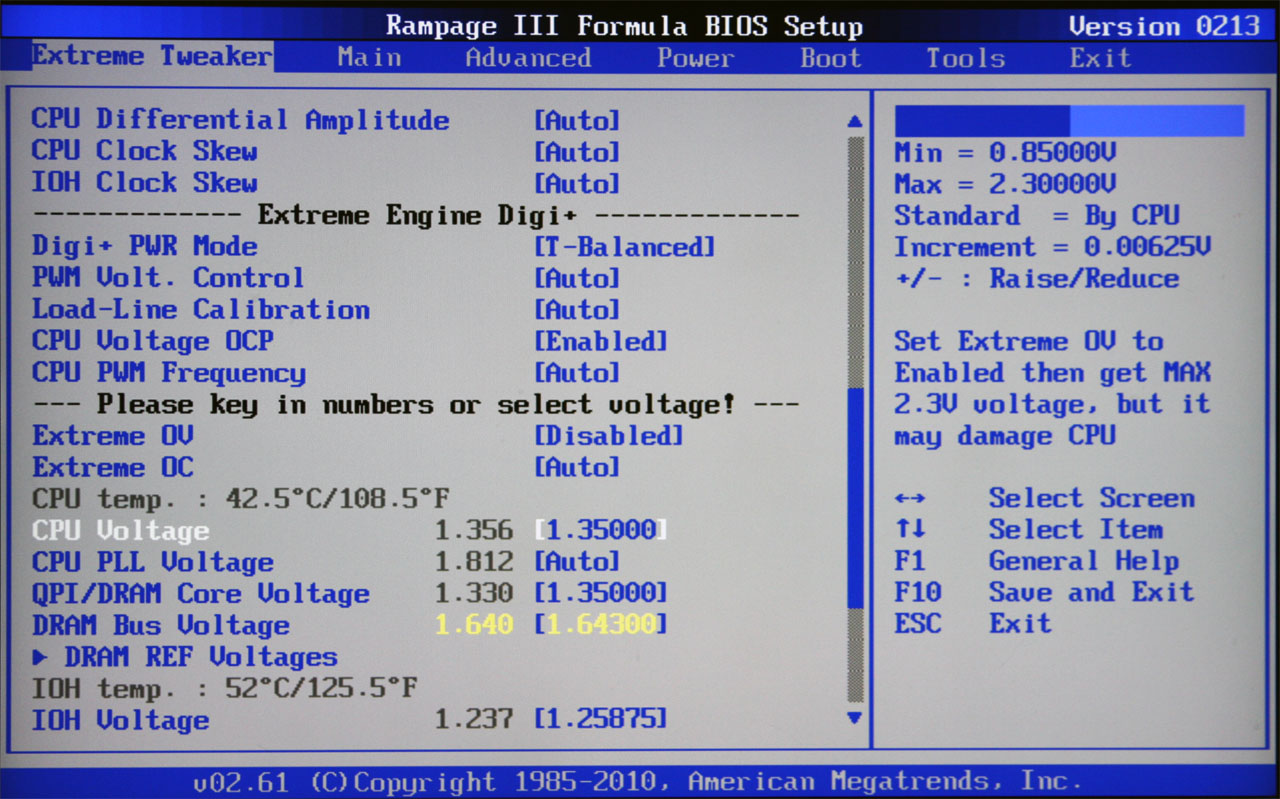Click the Version 0213 text
The width and height of the screenshot is (1280, 799).
(1164, 25)
